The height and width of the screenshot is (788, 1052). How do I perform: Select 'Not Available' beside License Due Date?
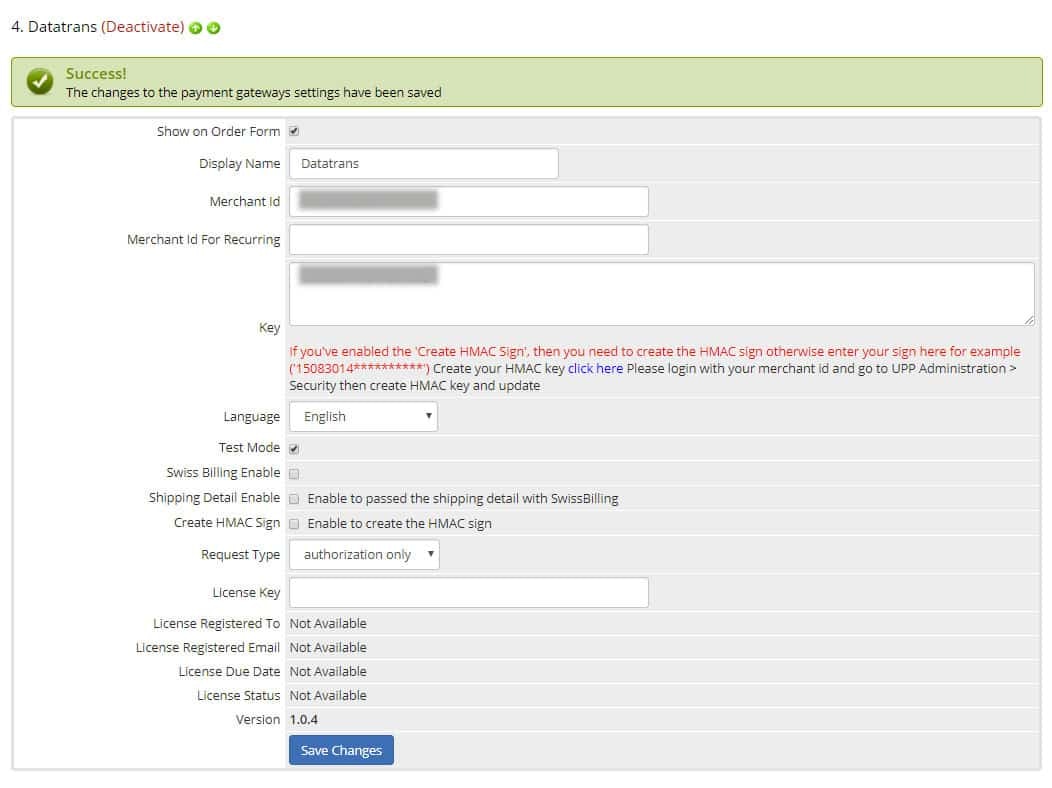(328, 671)
